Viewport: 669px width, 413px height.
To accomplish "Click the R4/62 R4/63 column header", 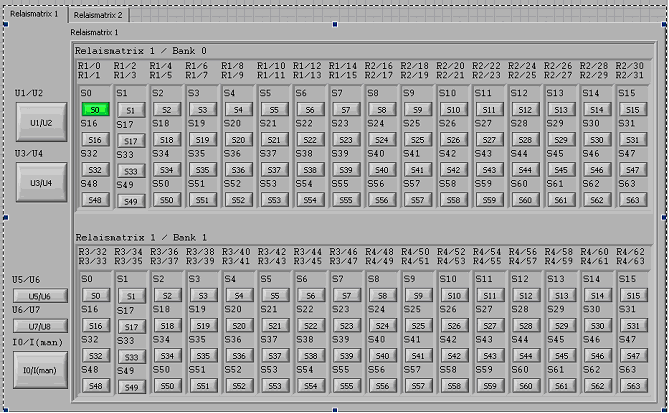I will click(x=631, y=256).
